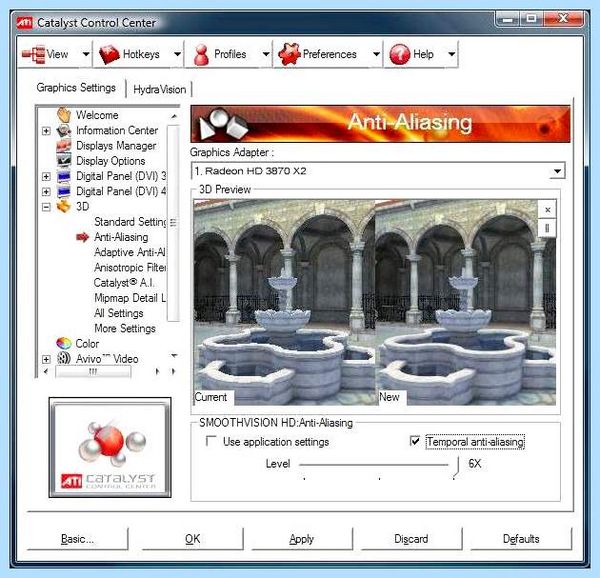Enable Use application settings checkbox
This screenshot has height=578, width=600.
click(x=211, y=441)
